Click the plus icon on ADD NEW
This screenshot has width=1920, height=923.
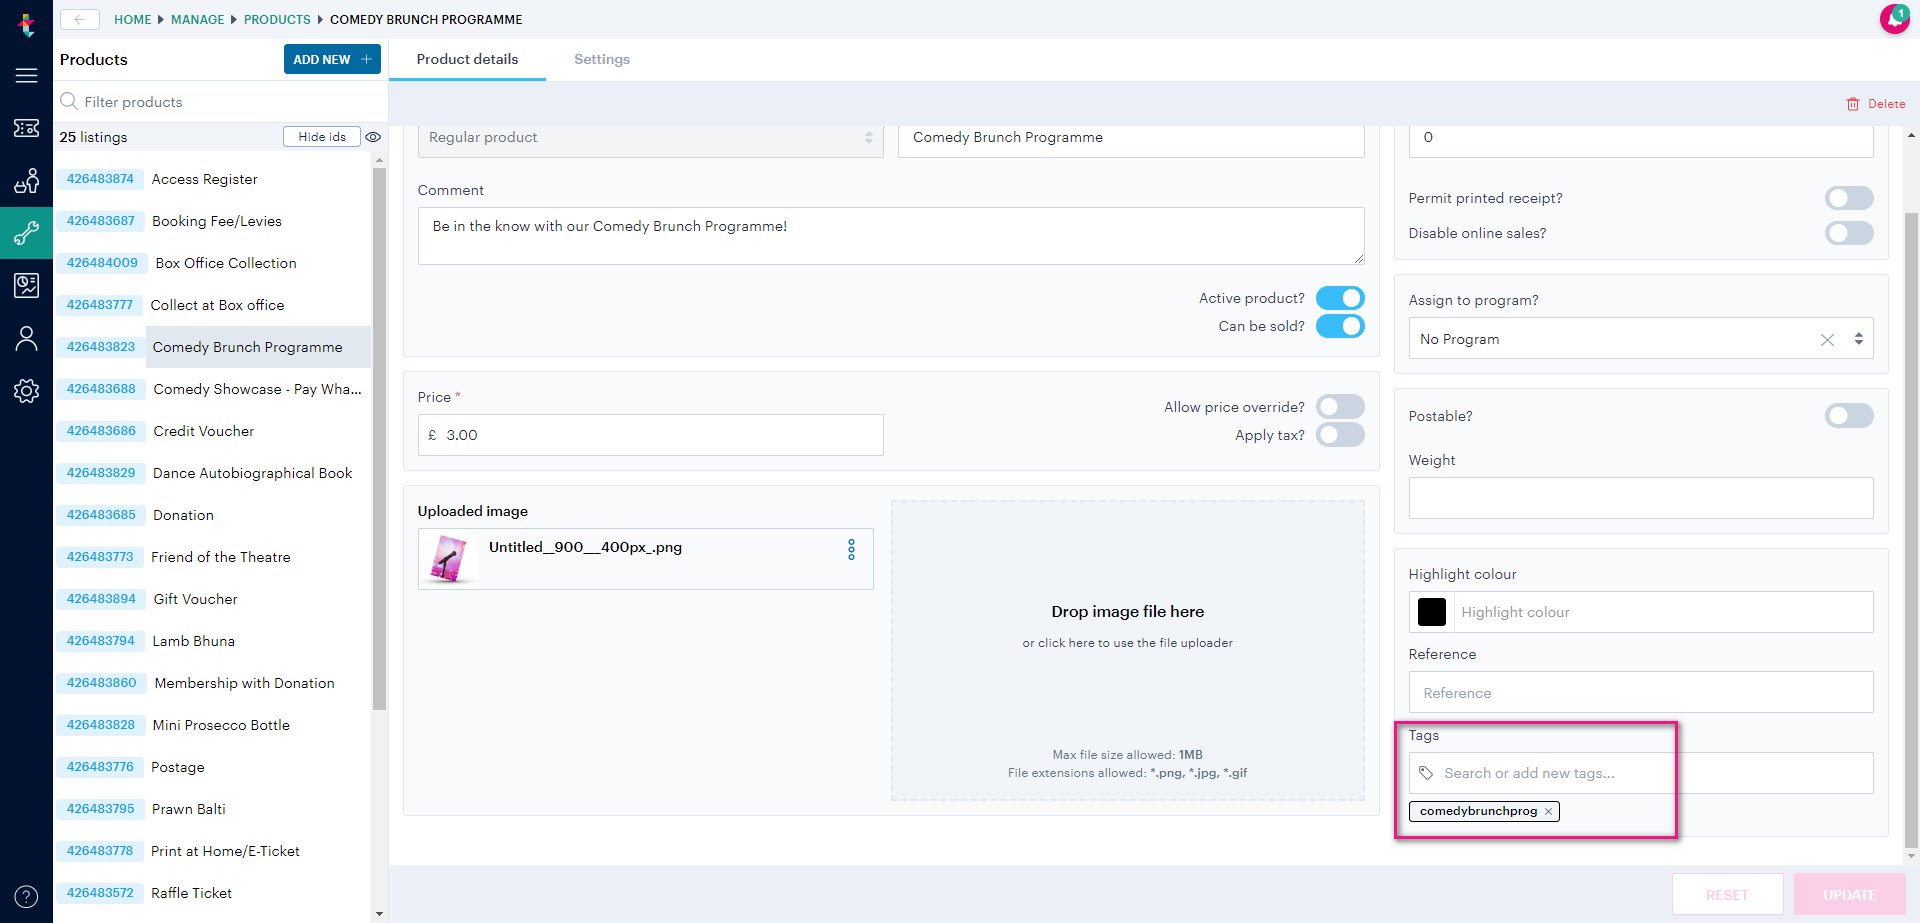pyautogui.click(x=366, y=59)
